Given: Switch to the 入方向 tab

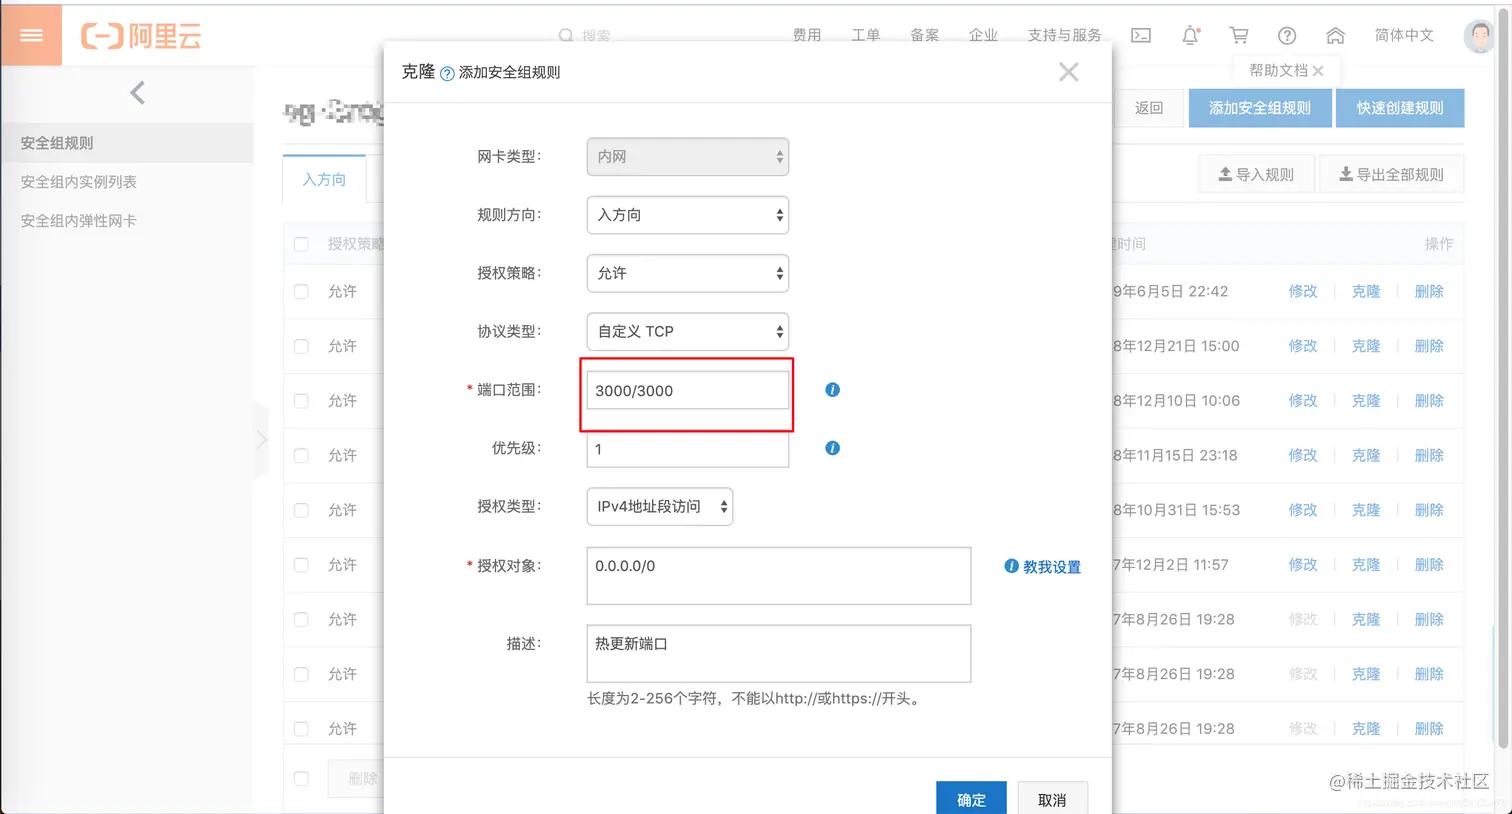Looking at the screenshot, I should [x=324, y=180].
